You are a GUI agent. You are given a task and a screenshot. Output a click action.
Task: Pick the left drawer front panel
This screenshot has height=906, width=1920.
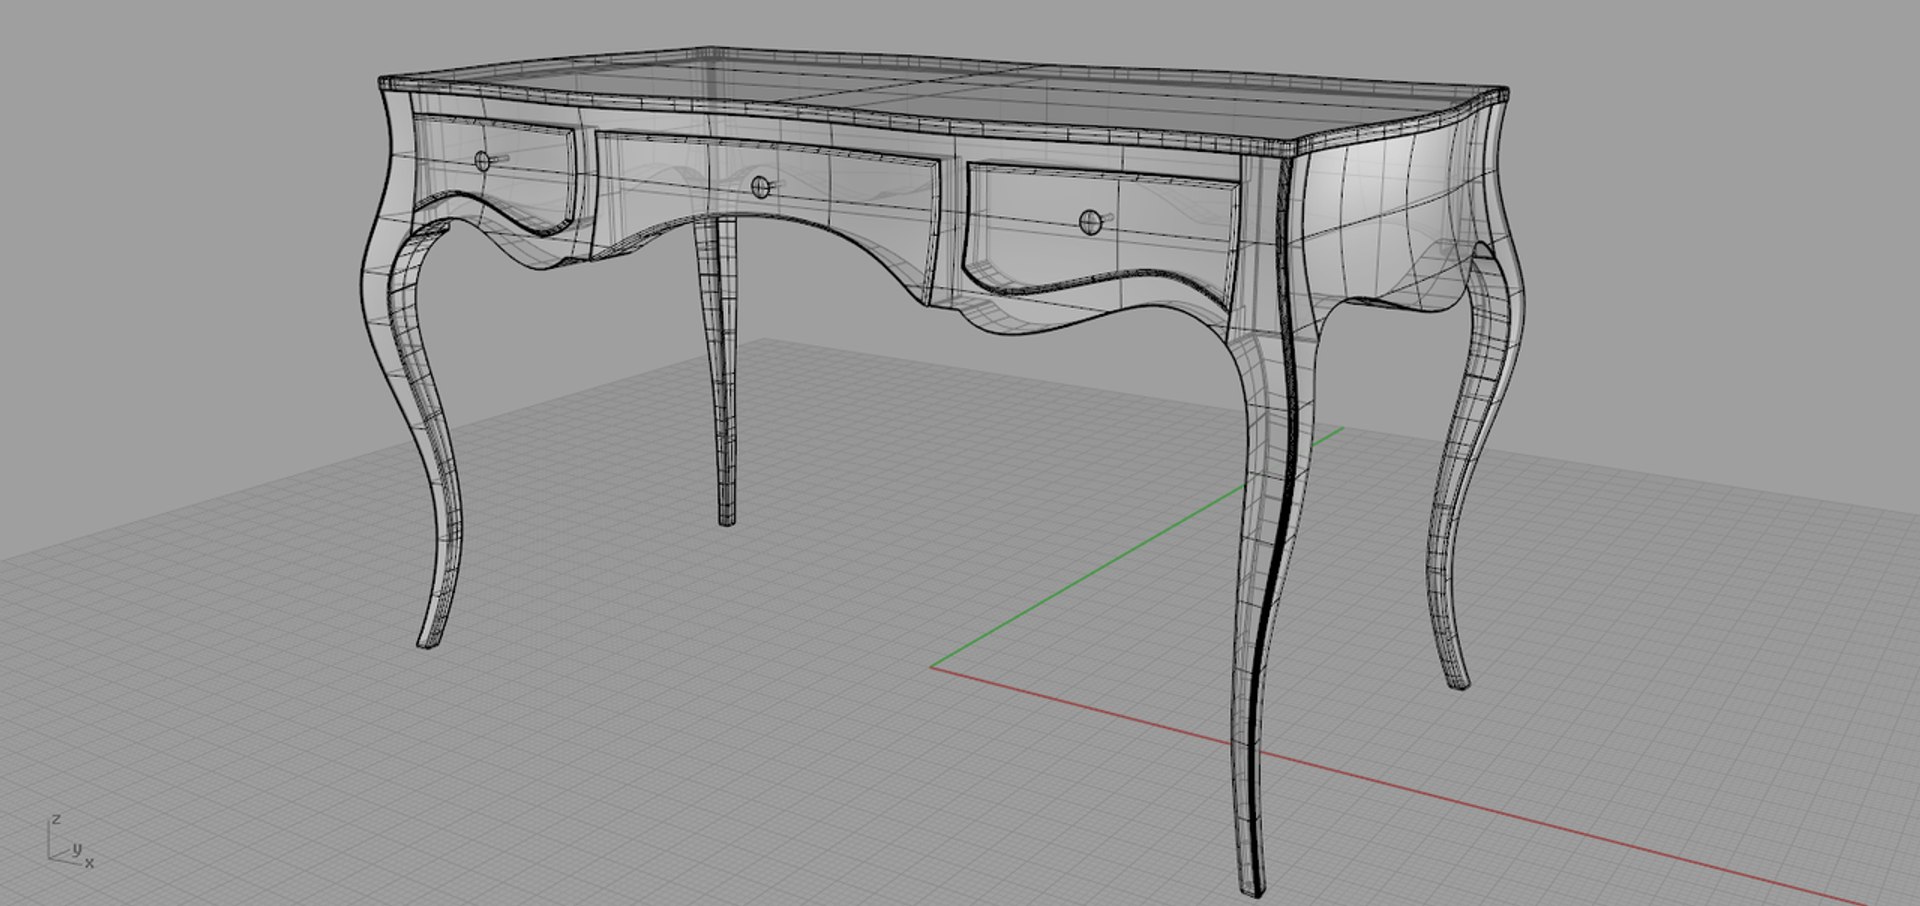coord(494,174)
